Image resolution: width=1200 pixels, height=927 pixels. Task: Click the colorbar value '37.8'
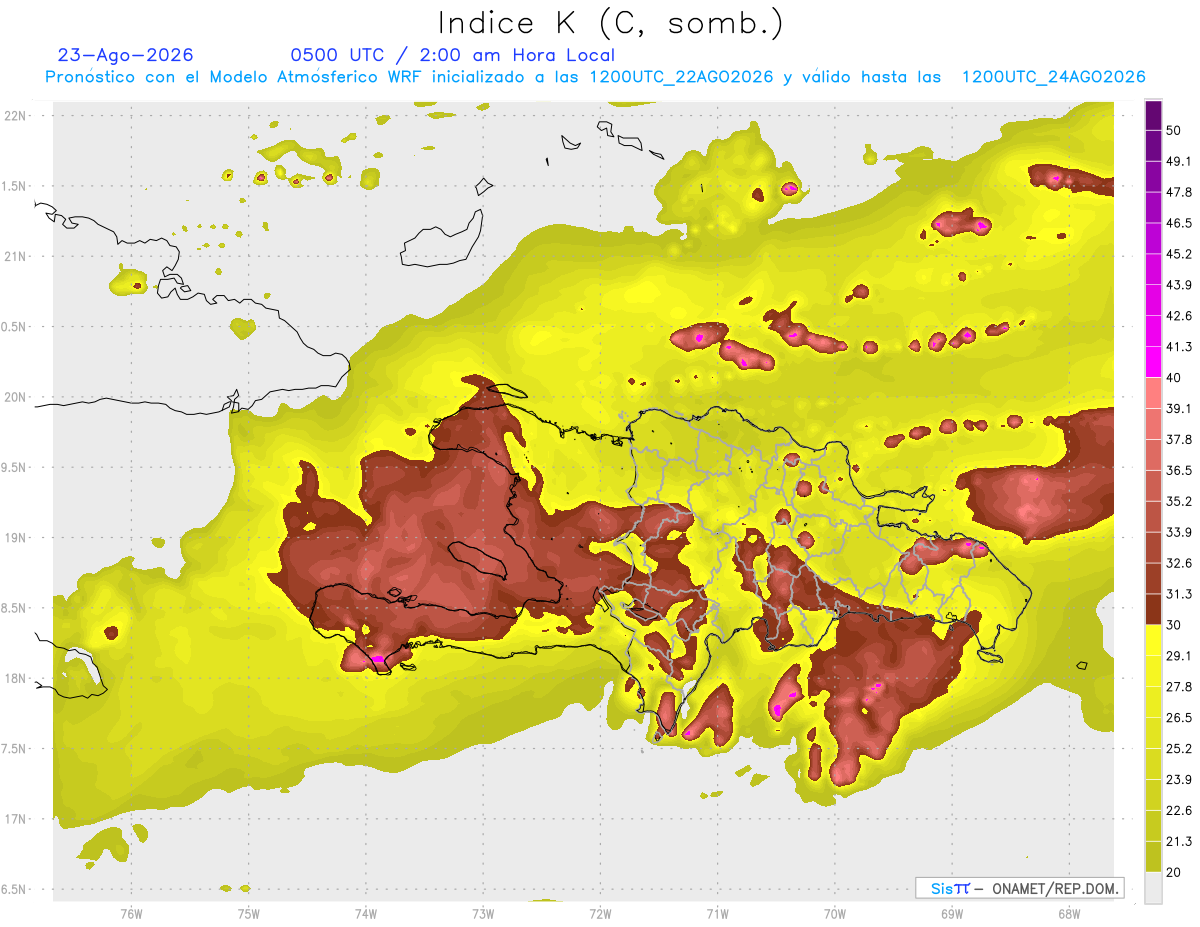pos(1178,439)
